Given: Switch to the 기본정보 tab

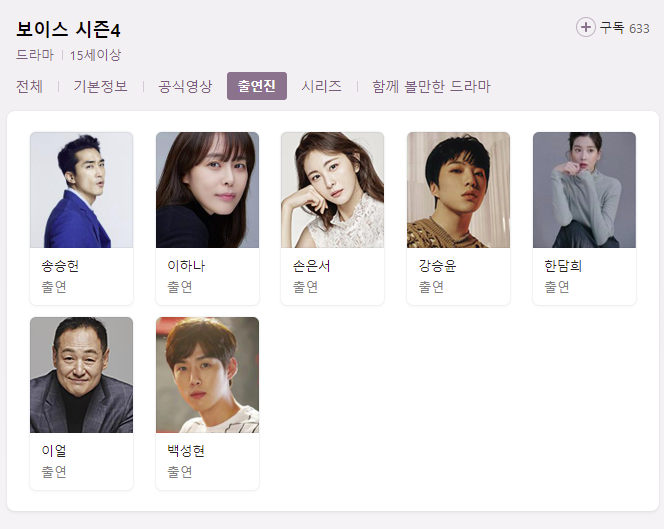Looking at the screenshot, I should tap(100, 86).
